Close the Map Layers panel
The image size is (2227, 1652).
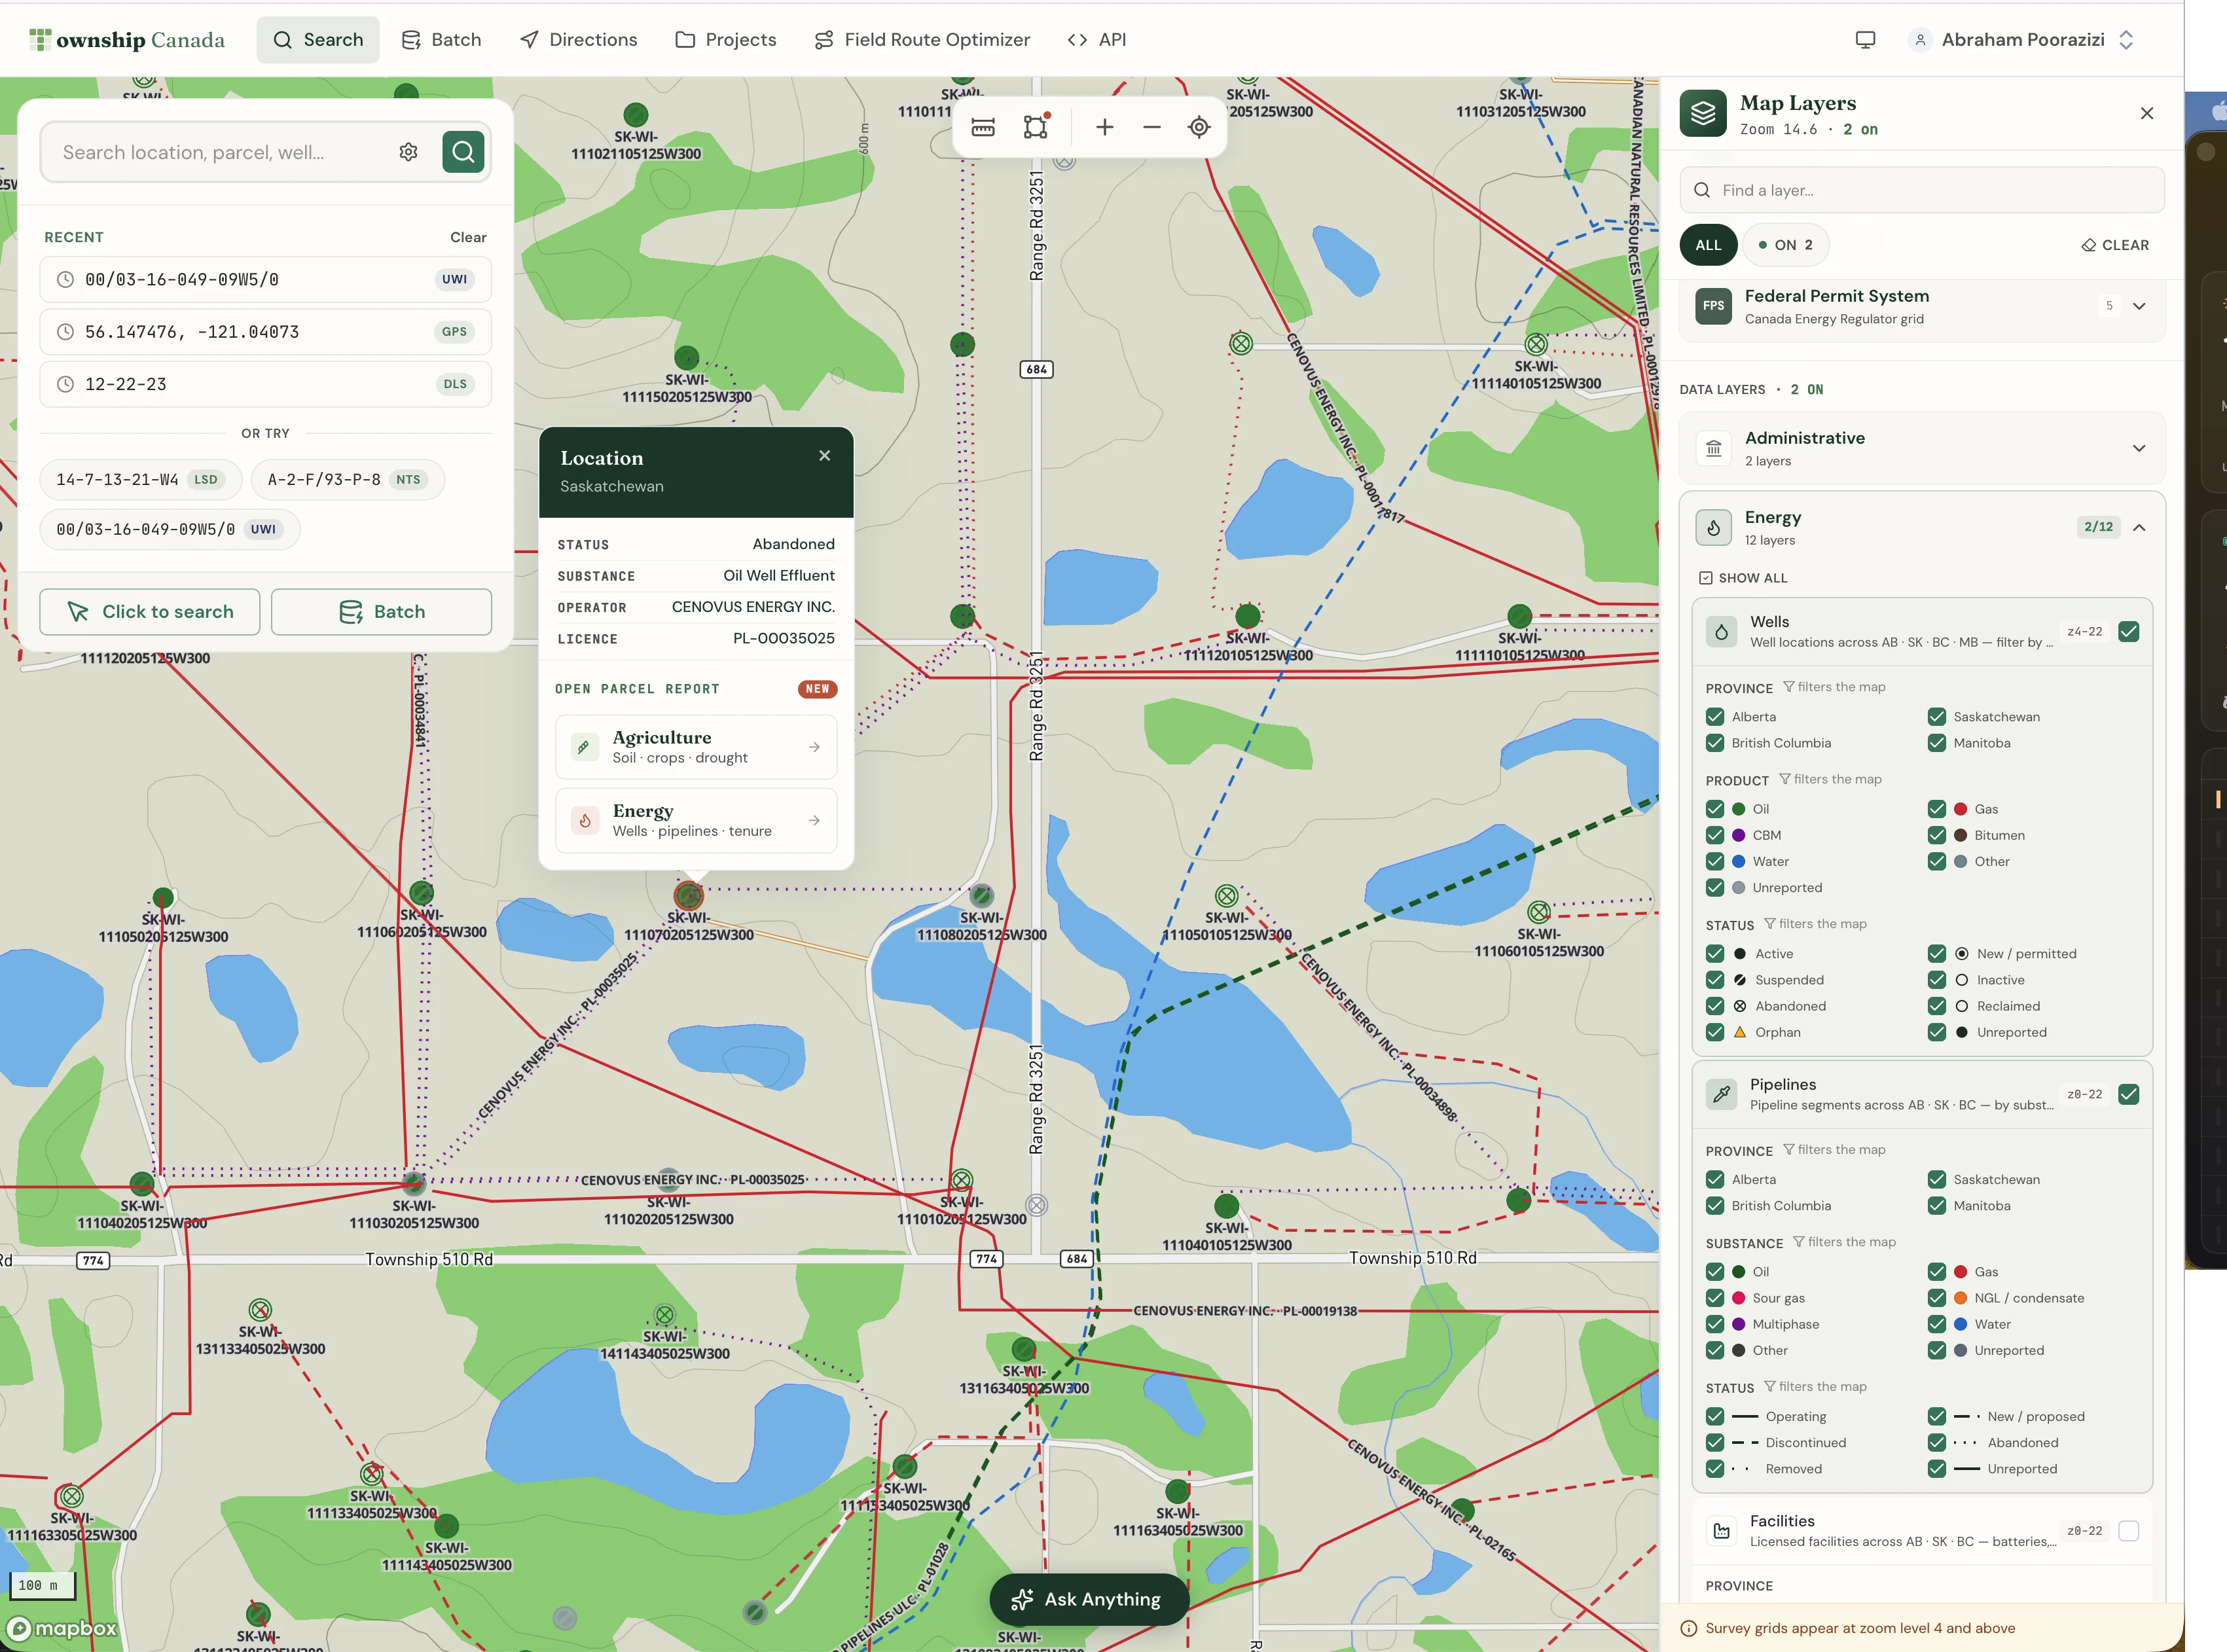(x=2146, y=113)
